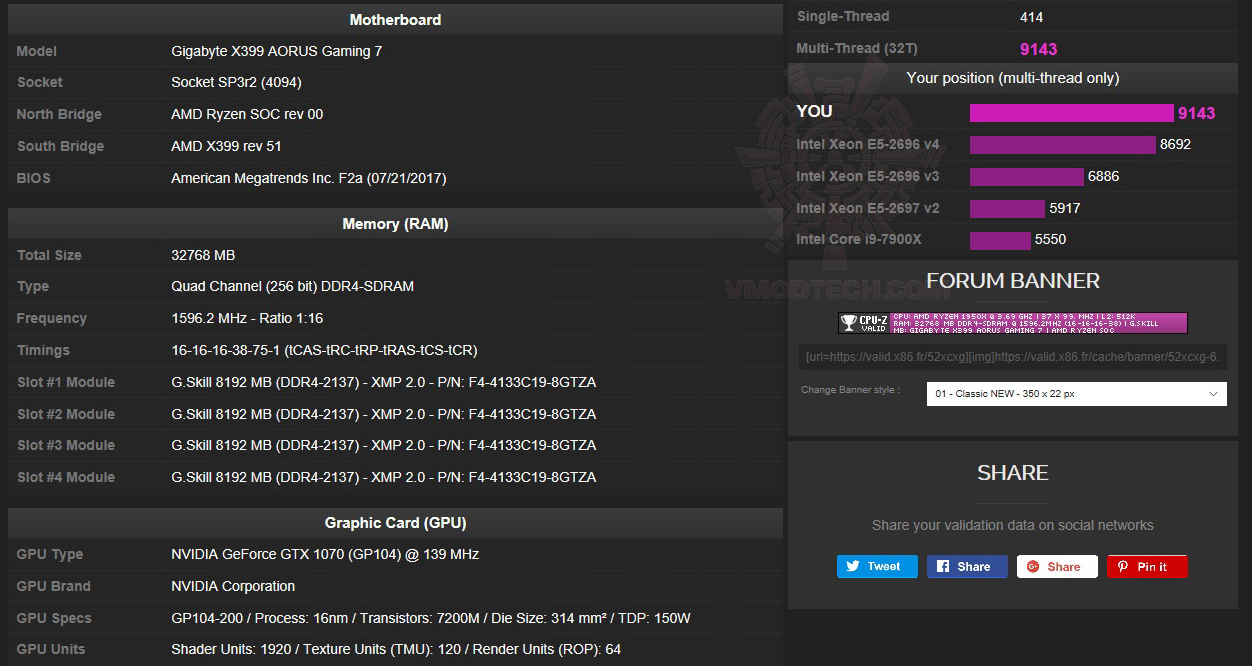The image size is (1252, 666).
Task: Click the AMD Ryzen SOC rev 00 value
Action: 247,114
